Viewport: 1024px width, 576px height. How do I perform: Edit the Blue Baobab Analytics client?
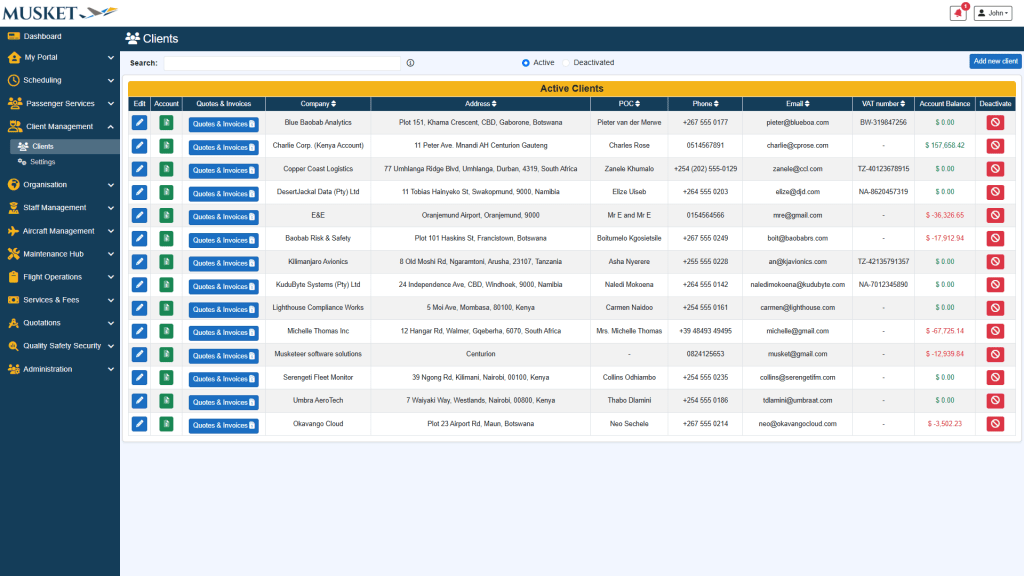[x=140, y=123]
